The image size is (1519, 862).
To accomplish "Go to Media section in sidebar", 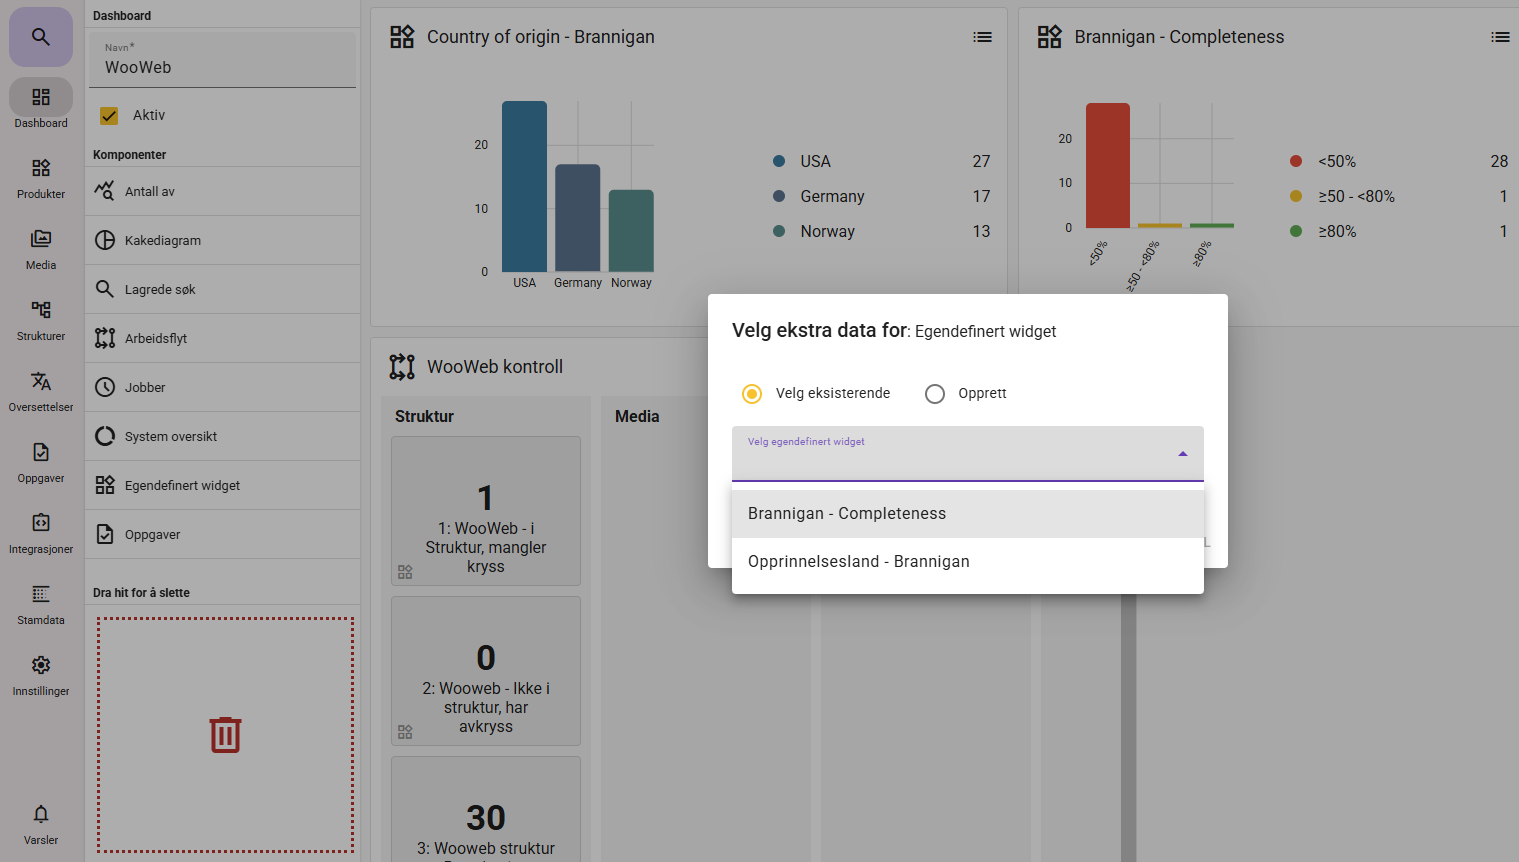I will click(x=41, y=248).
